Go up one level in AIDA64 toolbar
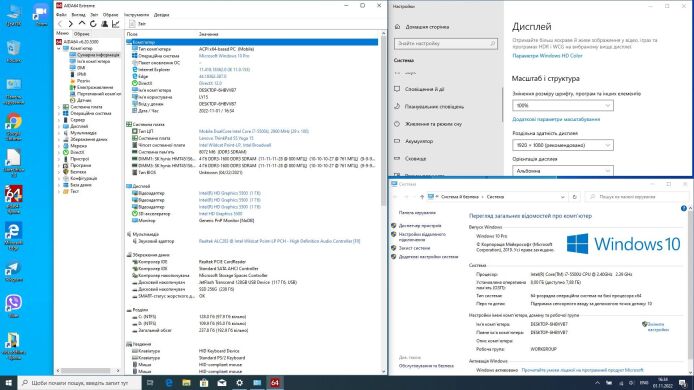Screen dimensions: 694x390 pyautogui.click(x=82, y=24)
